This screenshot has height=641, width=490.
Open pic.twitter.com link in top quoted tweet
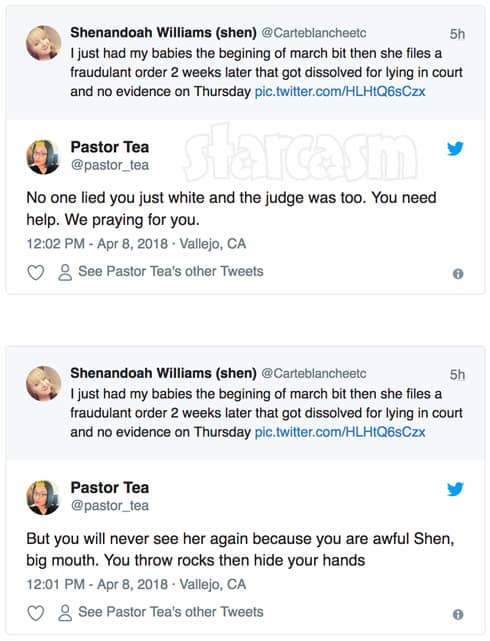click(340, 91)
